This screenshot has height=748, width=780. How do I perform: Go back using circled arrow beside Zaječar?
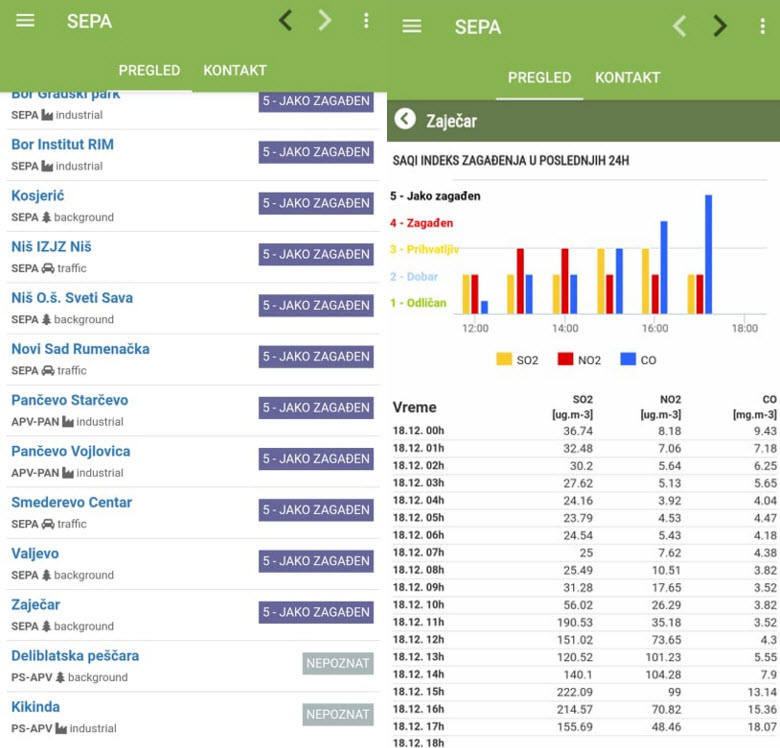point(405,120)
